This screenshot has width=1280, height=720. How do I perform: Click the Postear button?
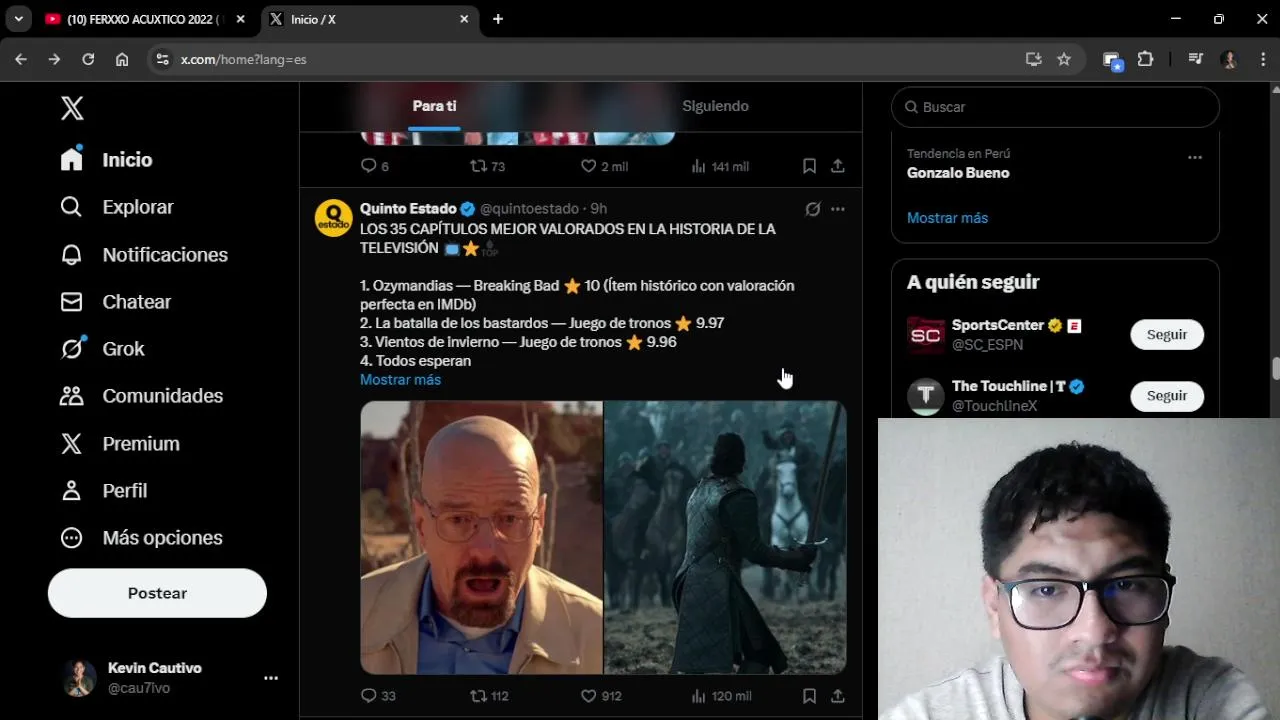click(157, 593)
